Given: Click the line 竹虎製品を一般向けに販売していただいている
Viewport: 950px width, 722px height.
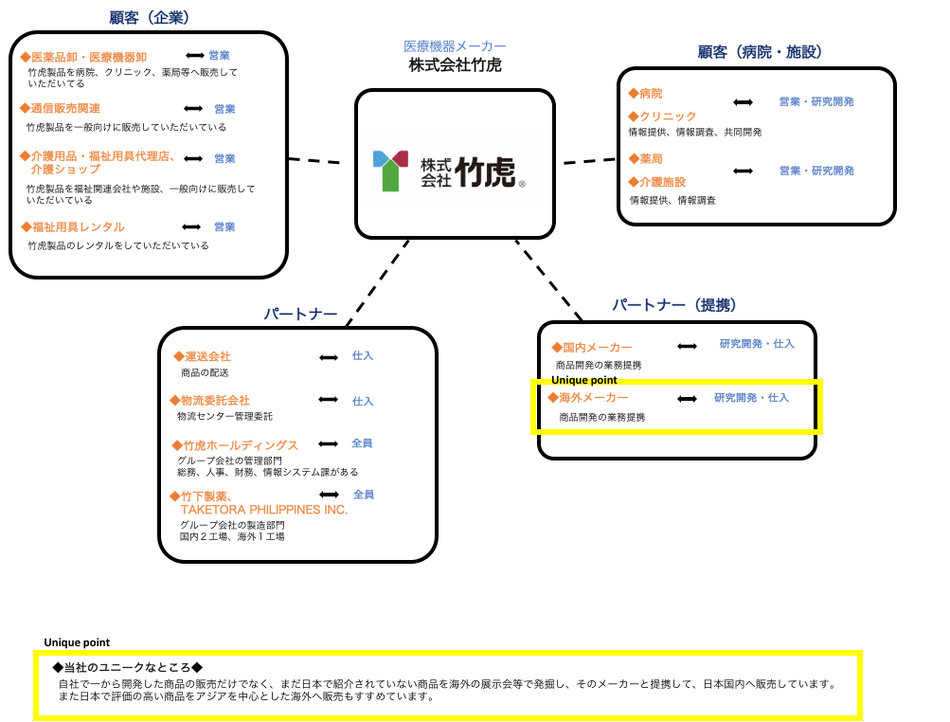Looking at the screenshot, I should pos(126,127).
